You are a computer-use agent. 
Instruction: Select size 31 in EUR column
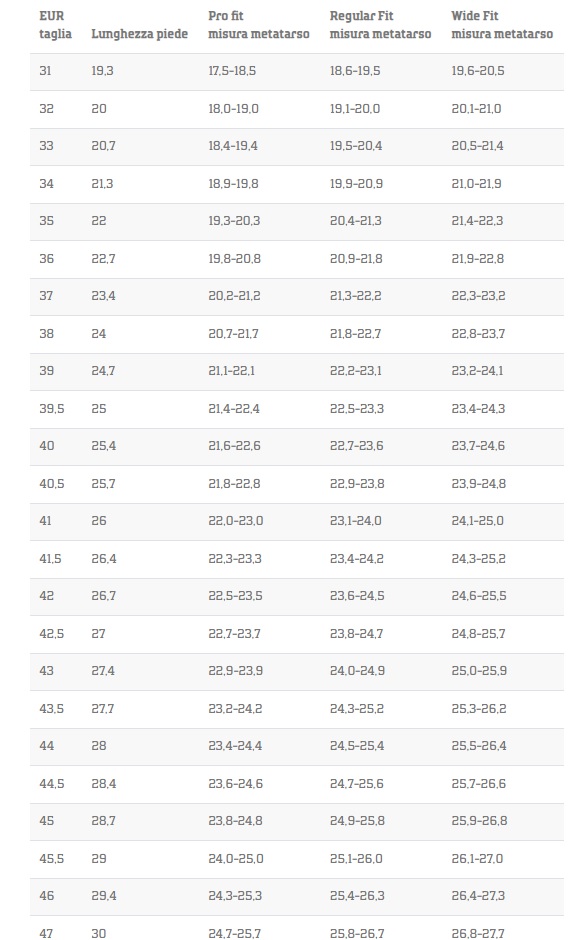pyautogui.click(x=46, y=71)
